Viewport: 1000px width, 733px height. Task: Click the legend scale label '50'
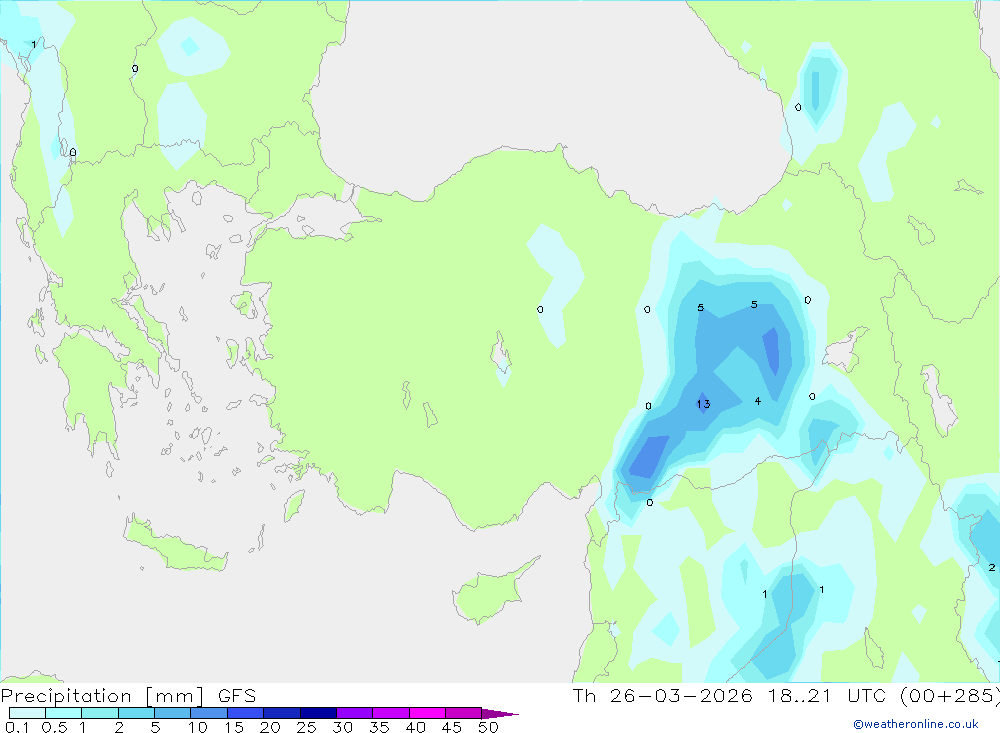point(488,727)
